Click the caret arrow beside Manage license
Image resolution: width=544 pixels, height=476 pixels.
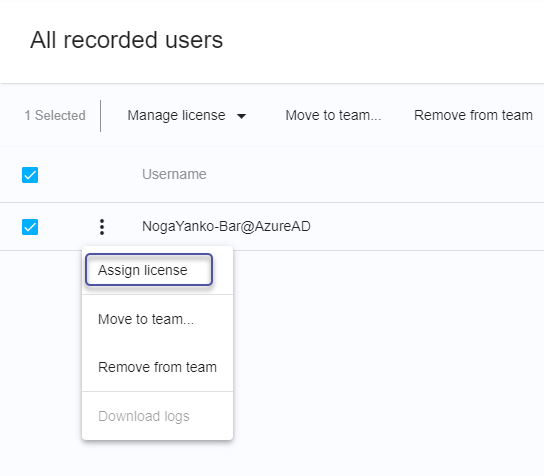coord(241,116)
